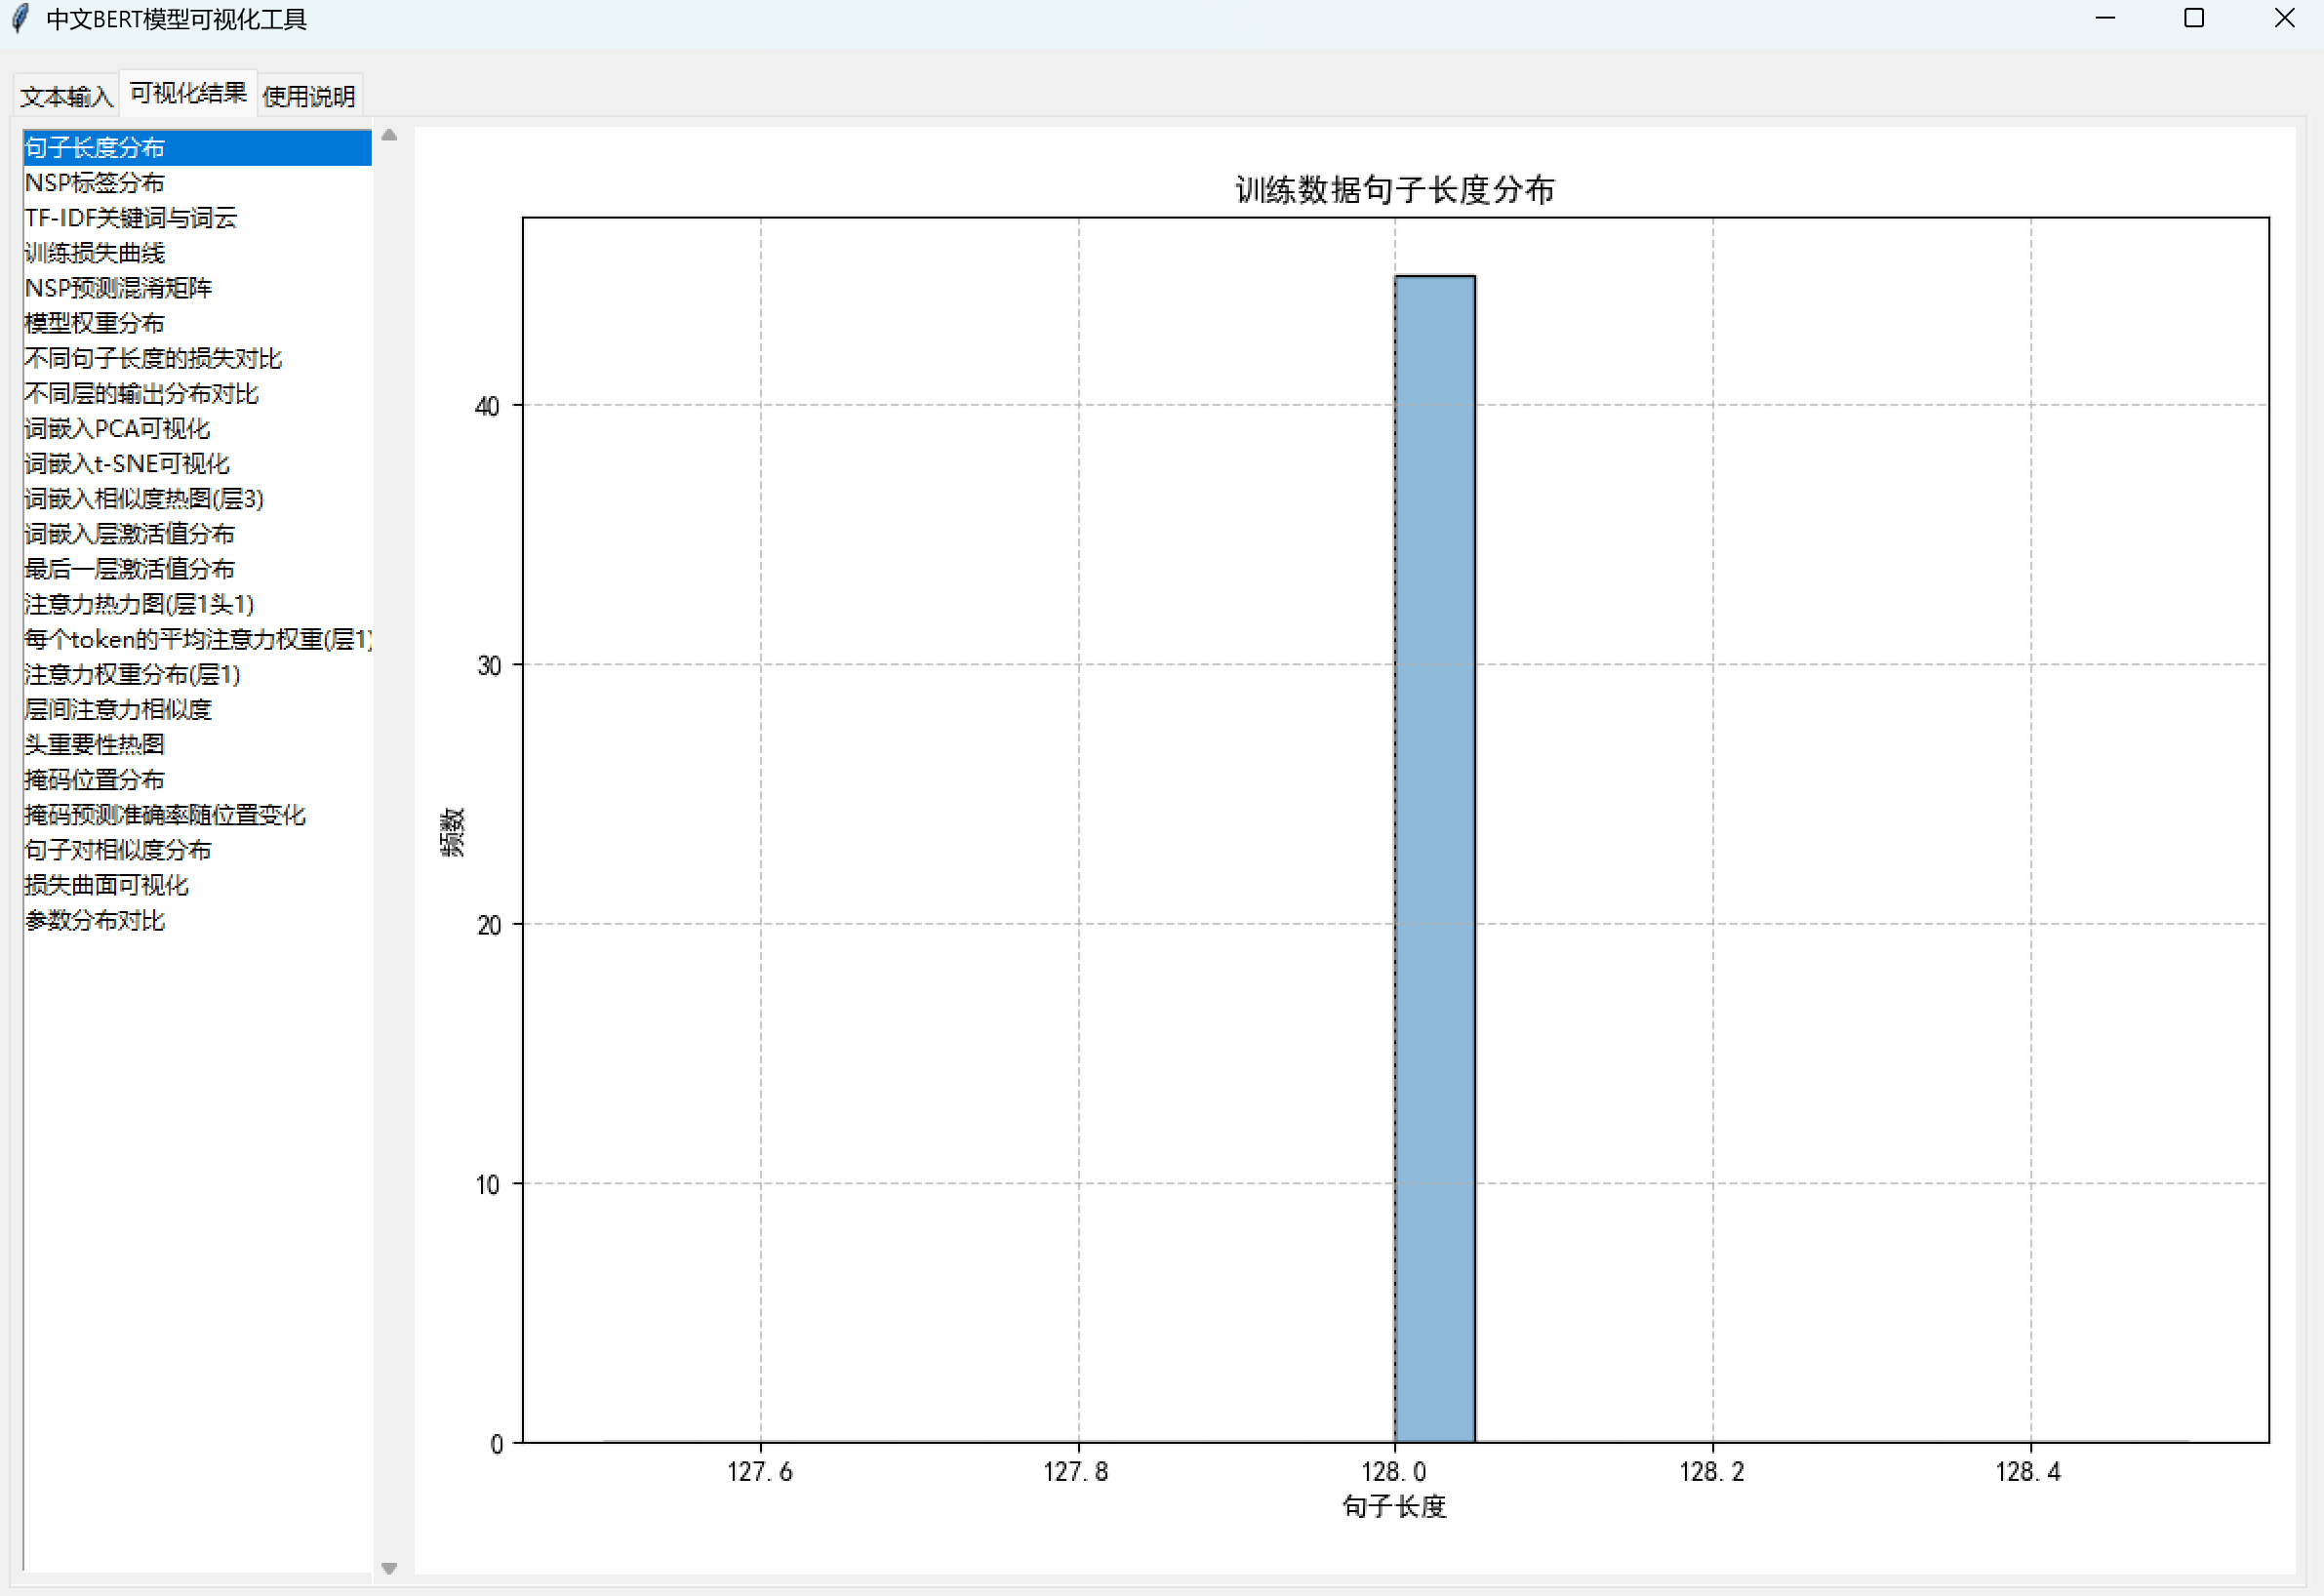The image size is (2324, 1596).
Task: Click the feather app icon in title bar
Action: point(20,19)
